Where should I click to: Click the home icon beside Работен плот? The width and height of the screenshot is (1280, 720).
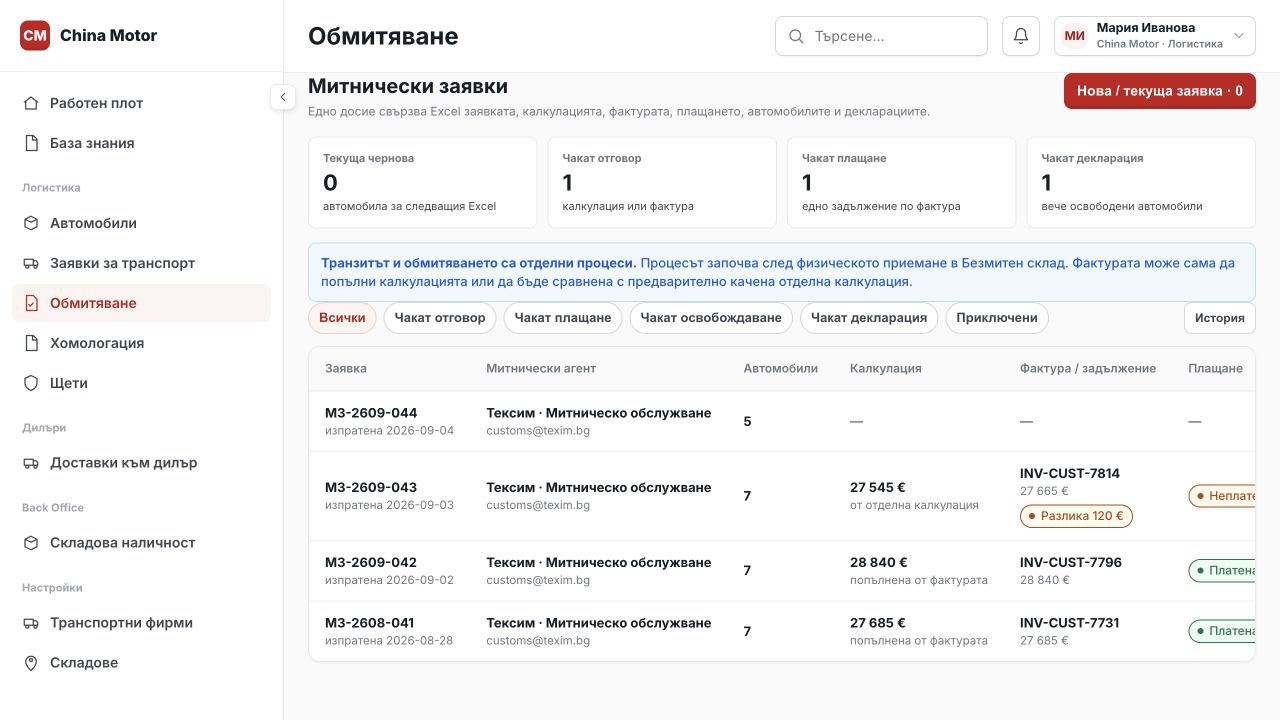point(31,103)
